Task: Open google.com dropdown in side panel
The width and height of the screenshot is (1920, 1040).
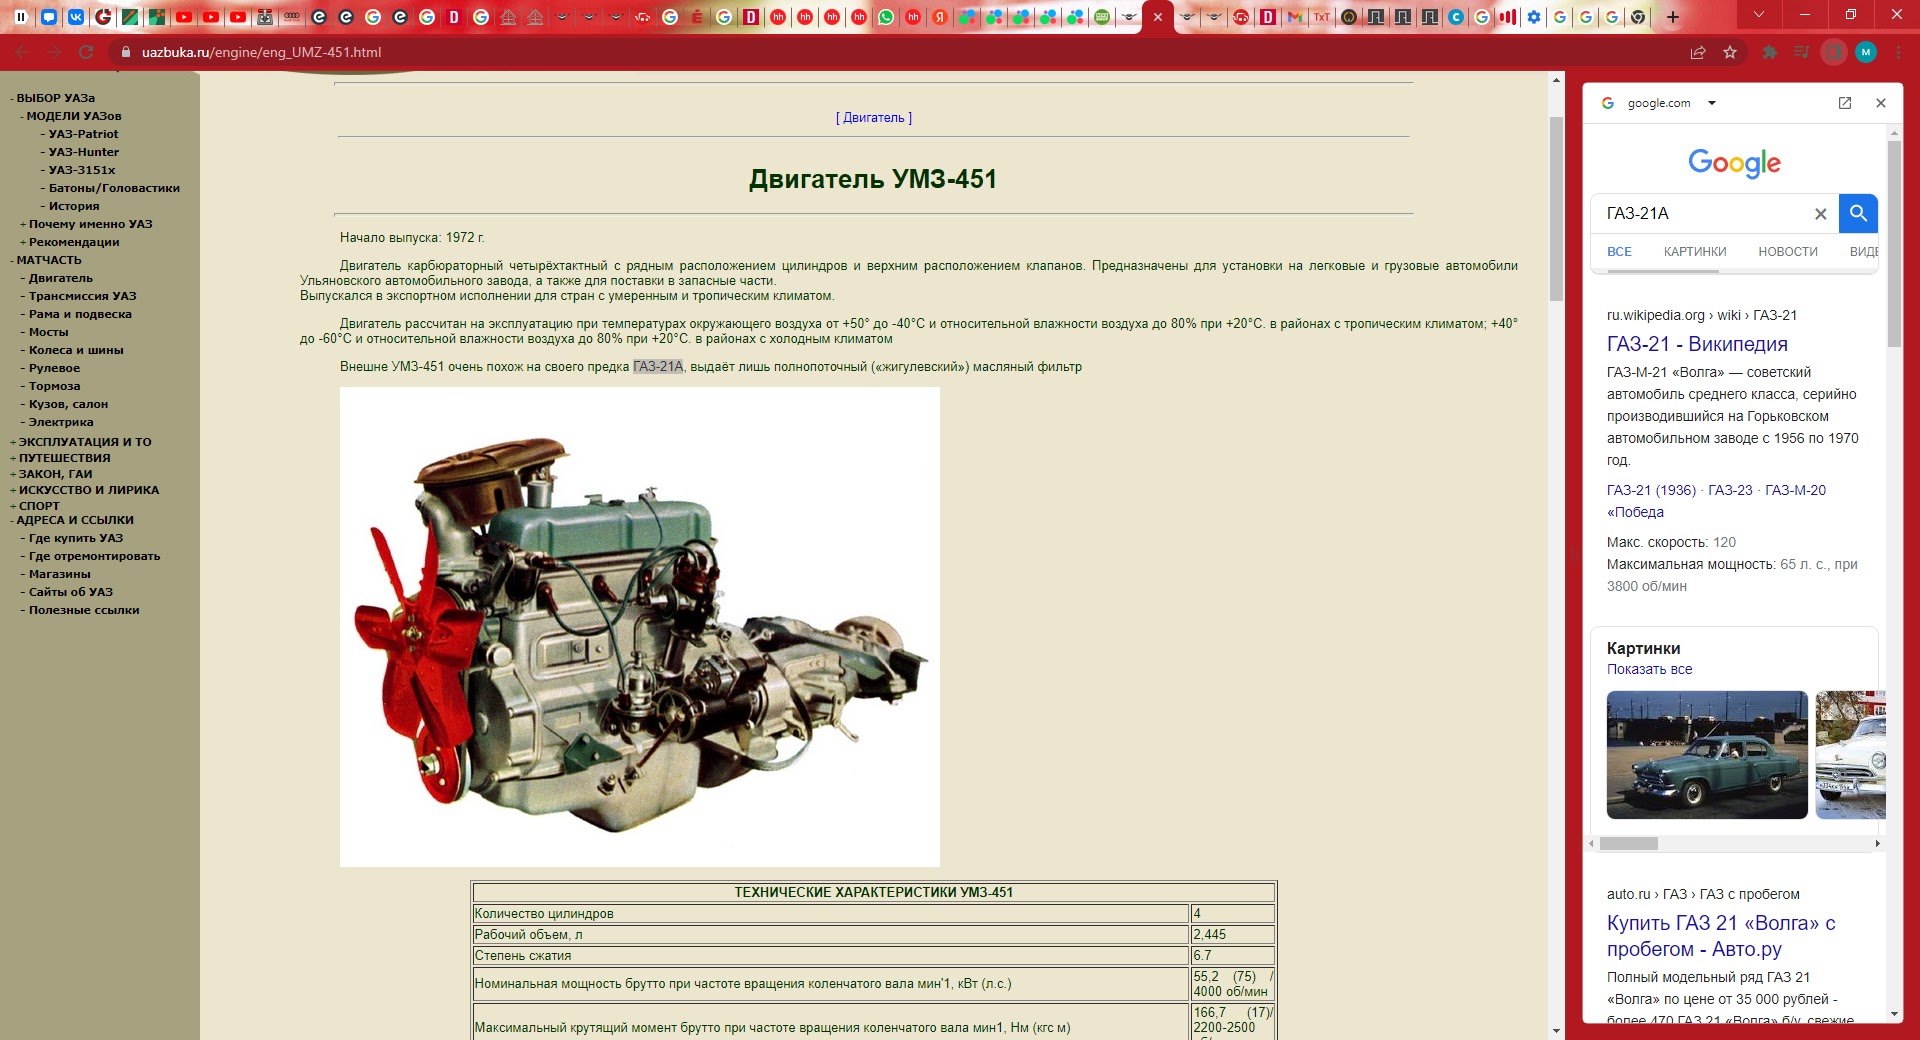Action: click(1711, 103)
